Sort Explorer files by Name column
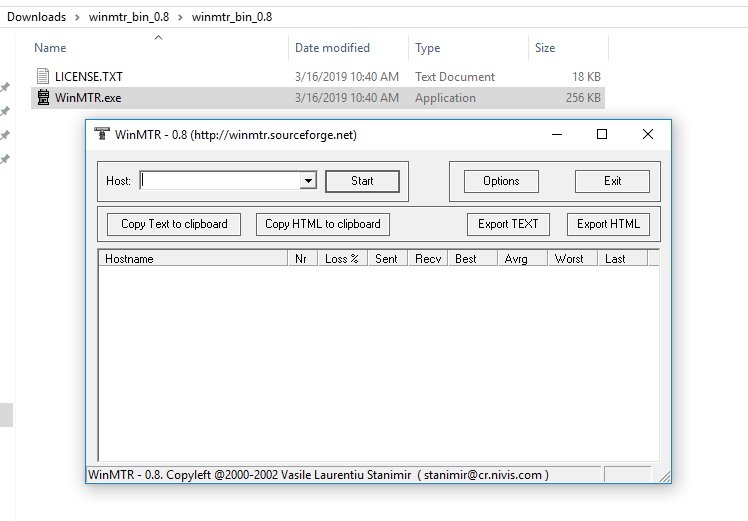 click(x=50, y=48)
